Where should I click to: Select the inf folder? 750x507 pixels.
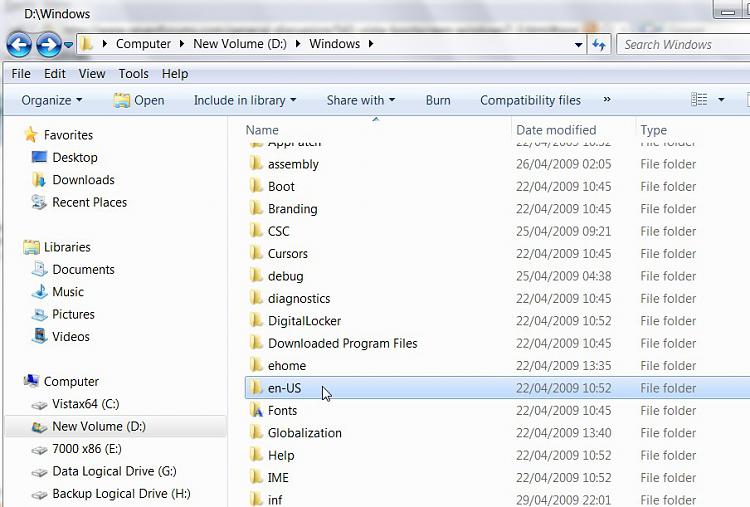tap(275, 500)
